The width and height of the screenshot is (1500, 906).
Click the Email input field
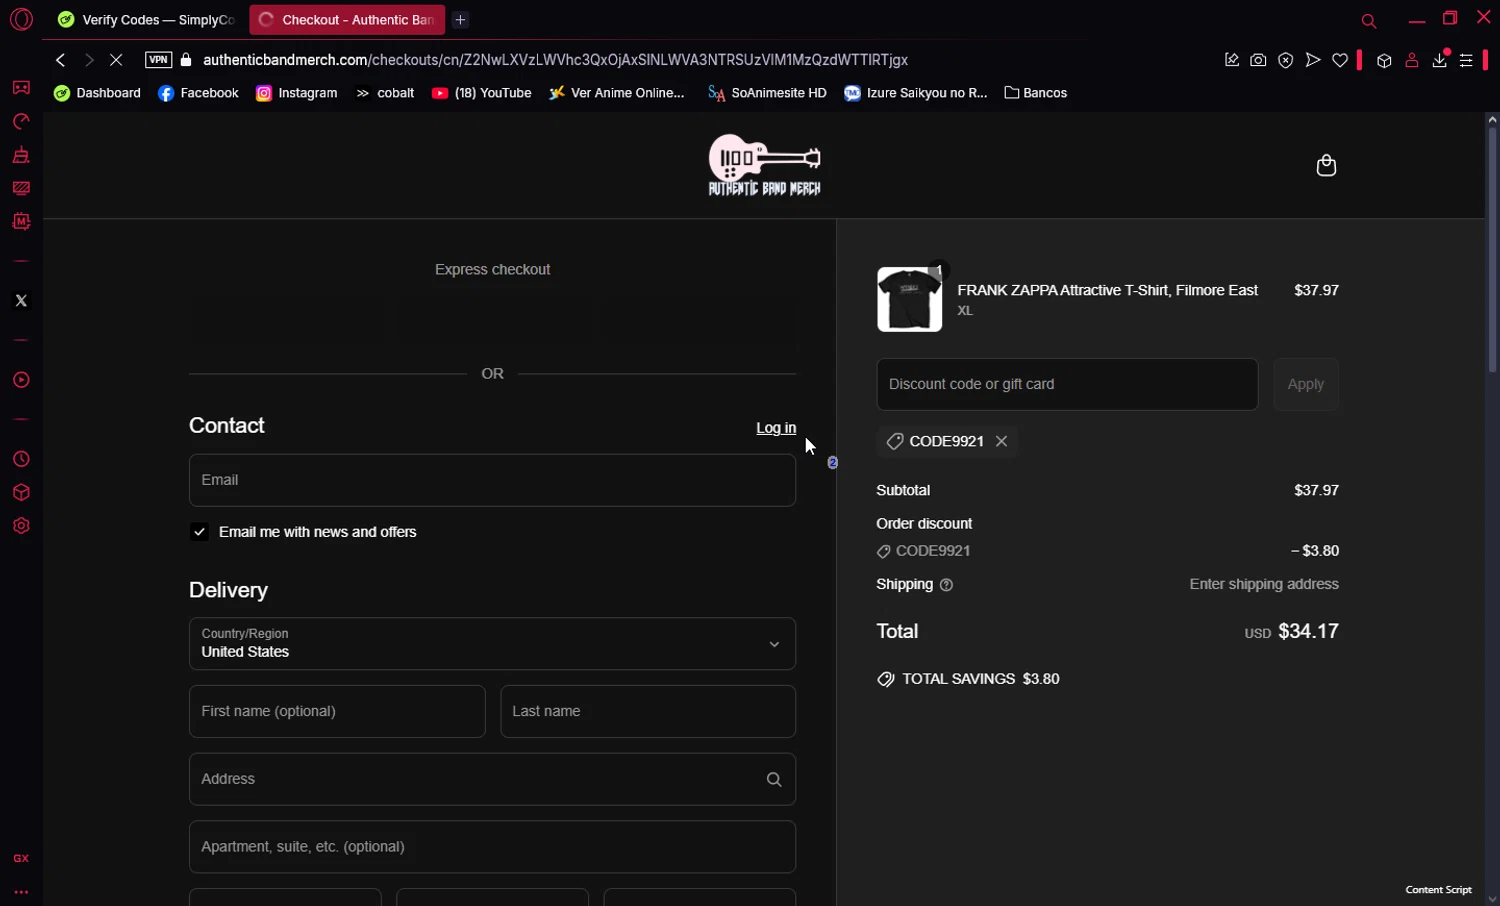tap(492, 480)
